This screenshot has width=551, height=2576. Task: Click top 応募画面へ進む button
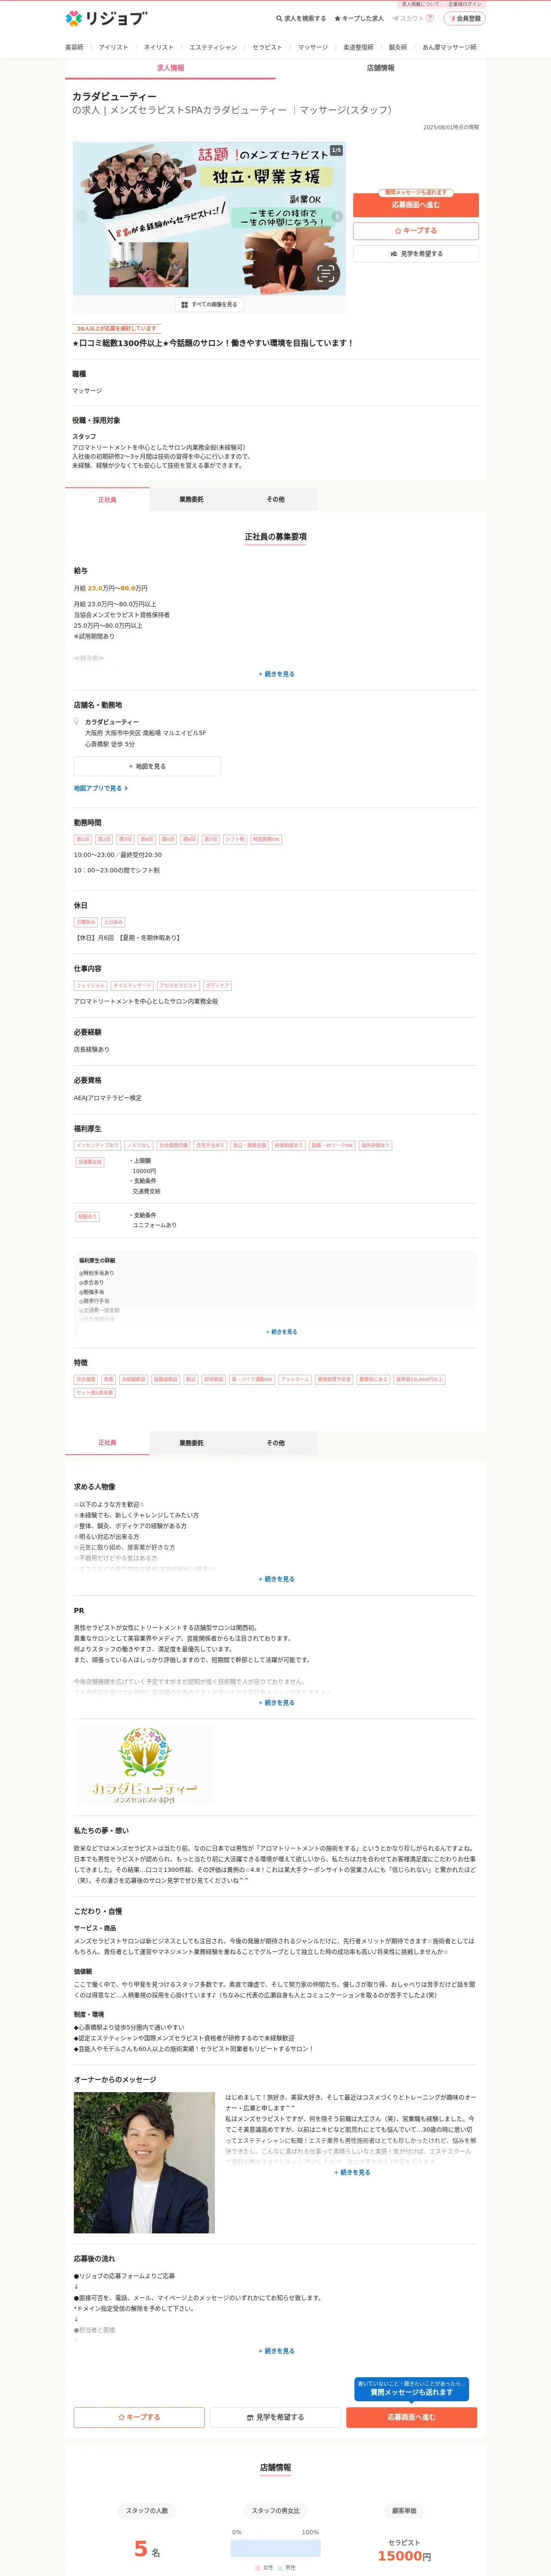pos(415,205)
